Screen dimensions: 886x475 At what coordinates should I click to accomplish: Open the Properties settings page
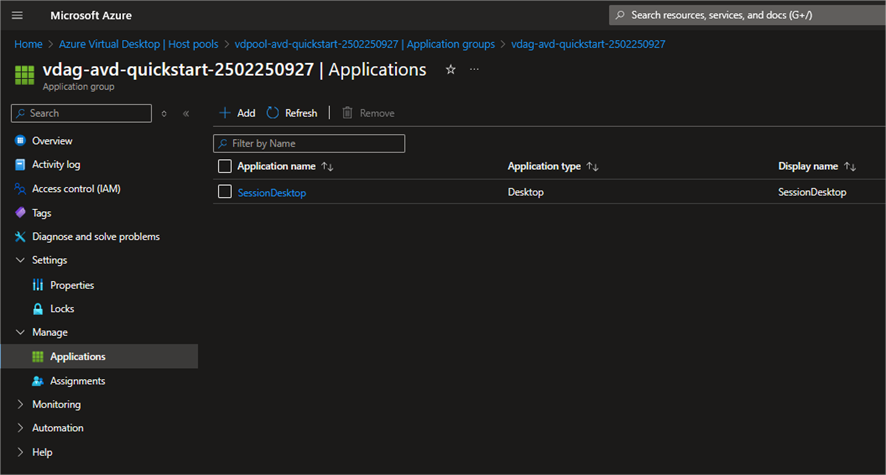click(x=72, y=285)
